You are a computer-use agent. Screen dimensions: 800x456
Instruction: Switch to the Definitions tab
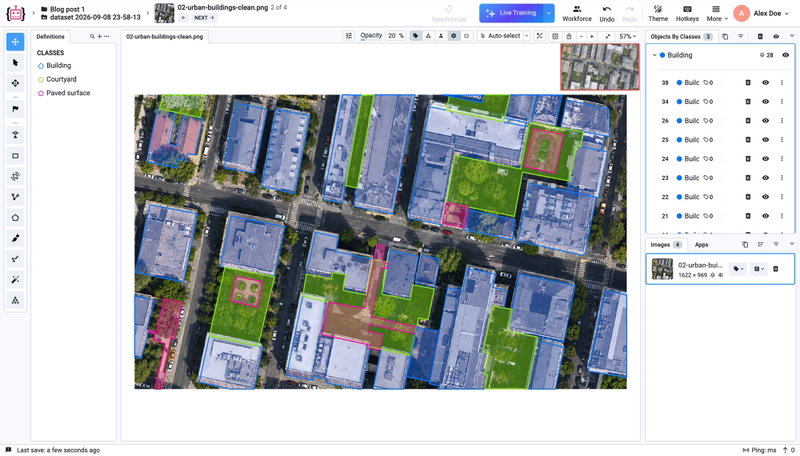(x=51, y=37)
